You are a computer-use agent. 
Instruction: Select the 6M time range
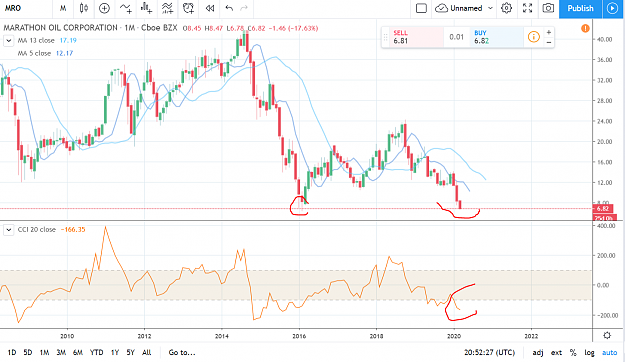[78, 352]
